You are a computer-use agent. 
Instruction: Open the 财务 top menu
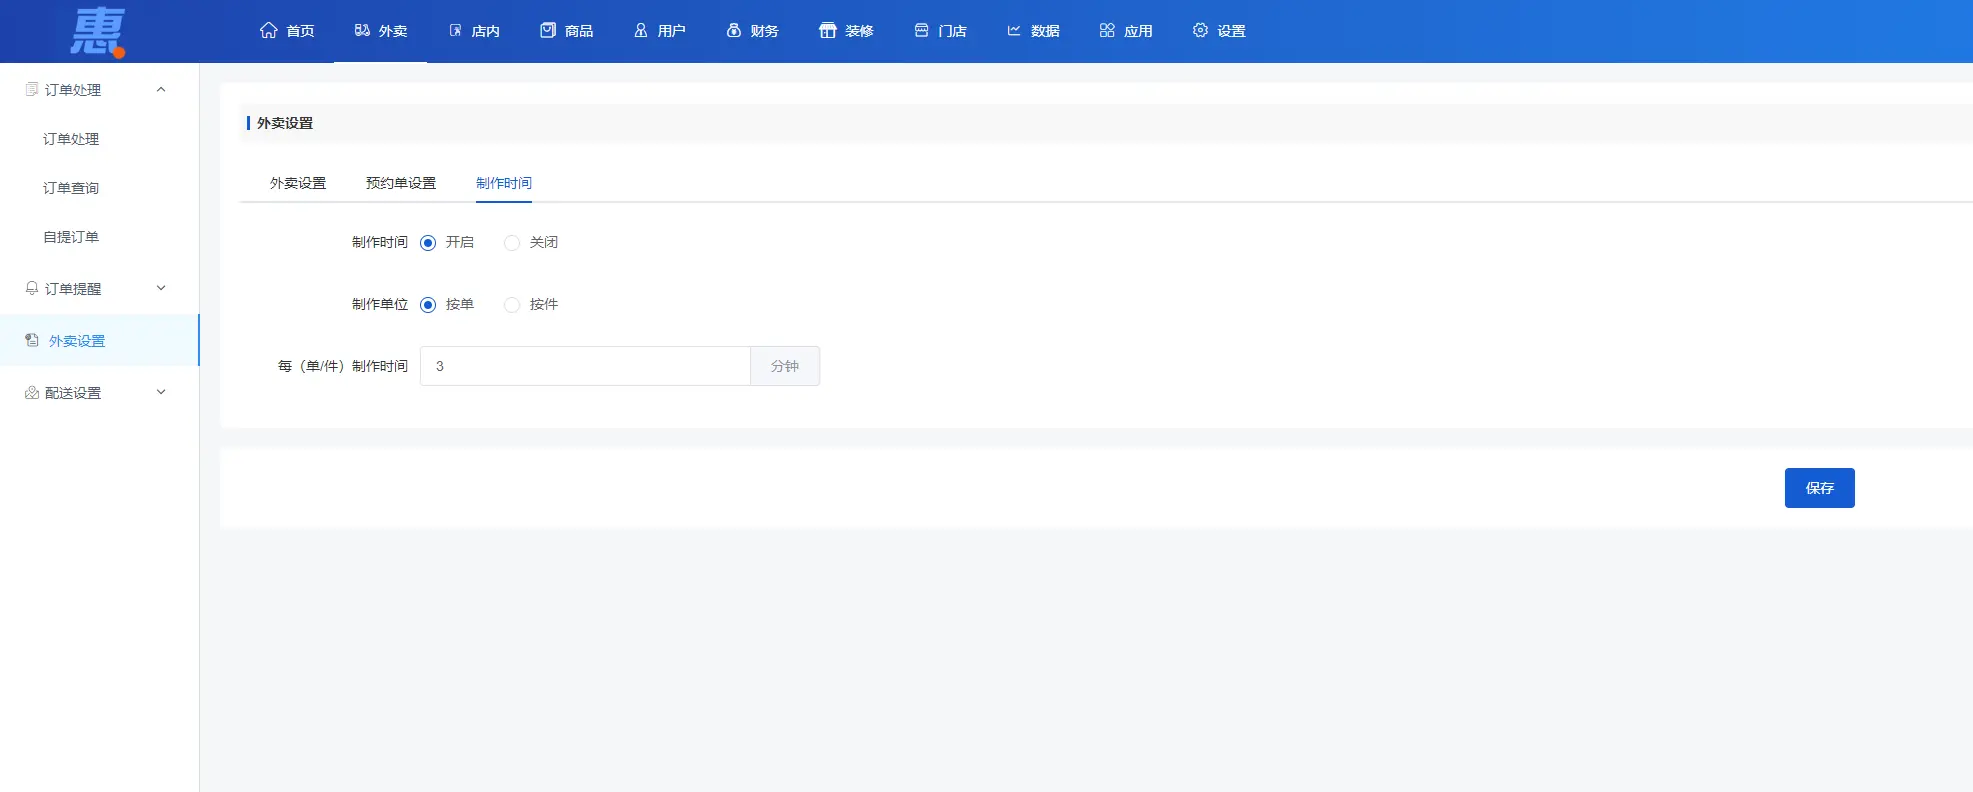click(753, 31)
